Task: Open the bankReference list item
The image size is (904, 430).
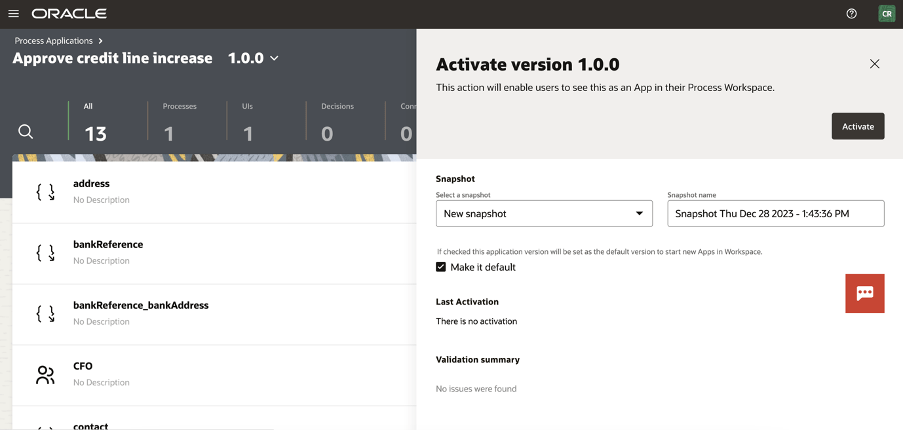Action: click(108, 244)
